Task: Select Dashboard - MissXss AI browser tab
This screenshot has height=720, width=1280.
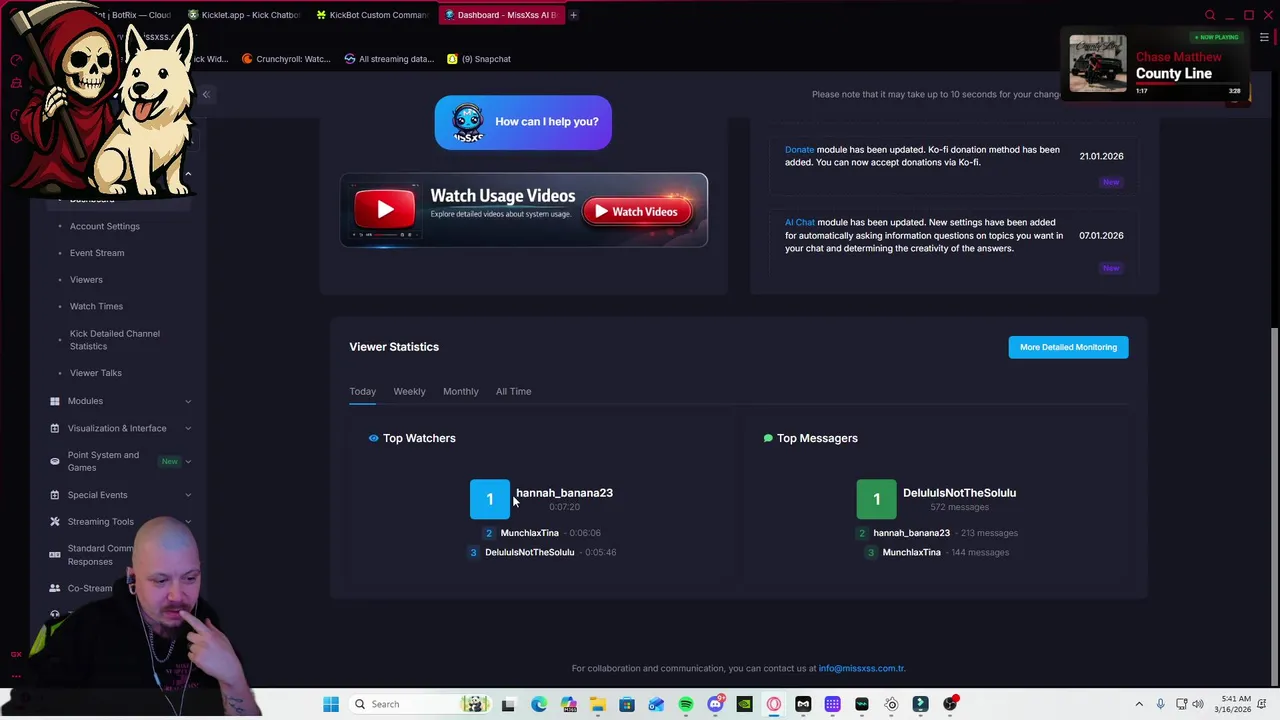Action: [501, 15]
